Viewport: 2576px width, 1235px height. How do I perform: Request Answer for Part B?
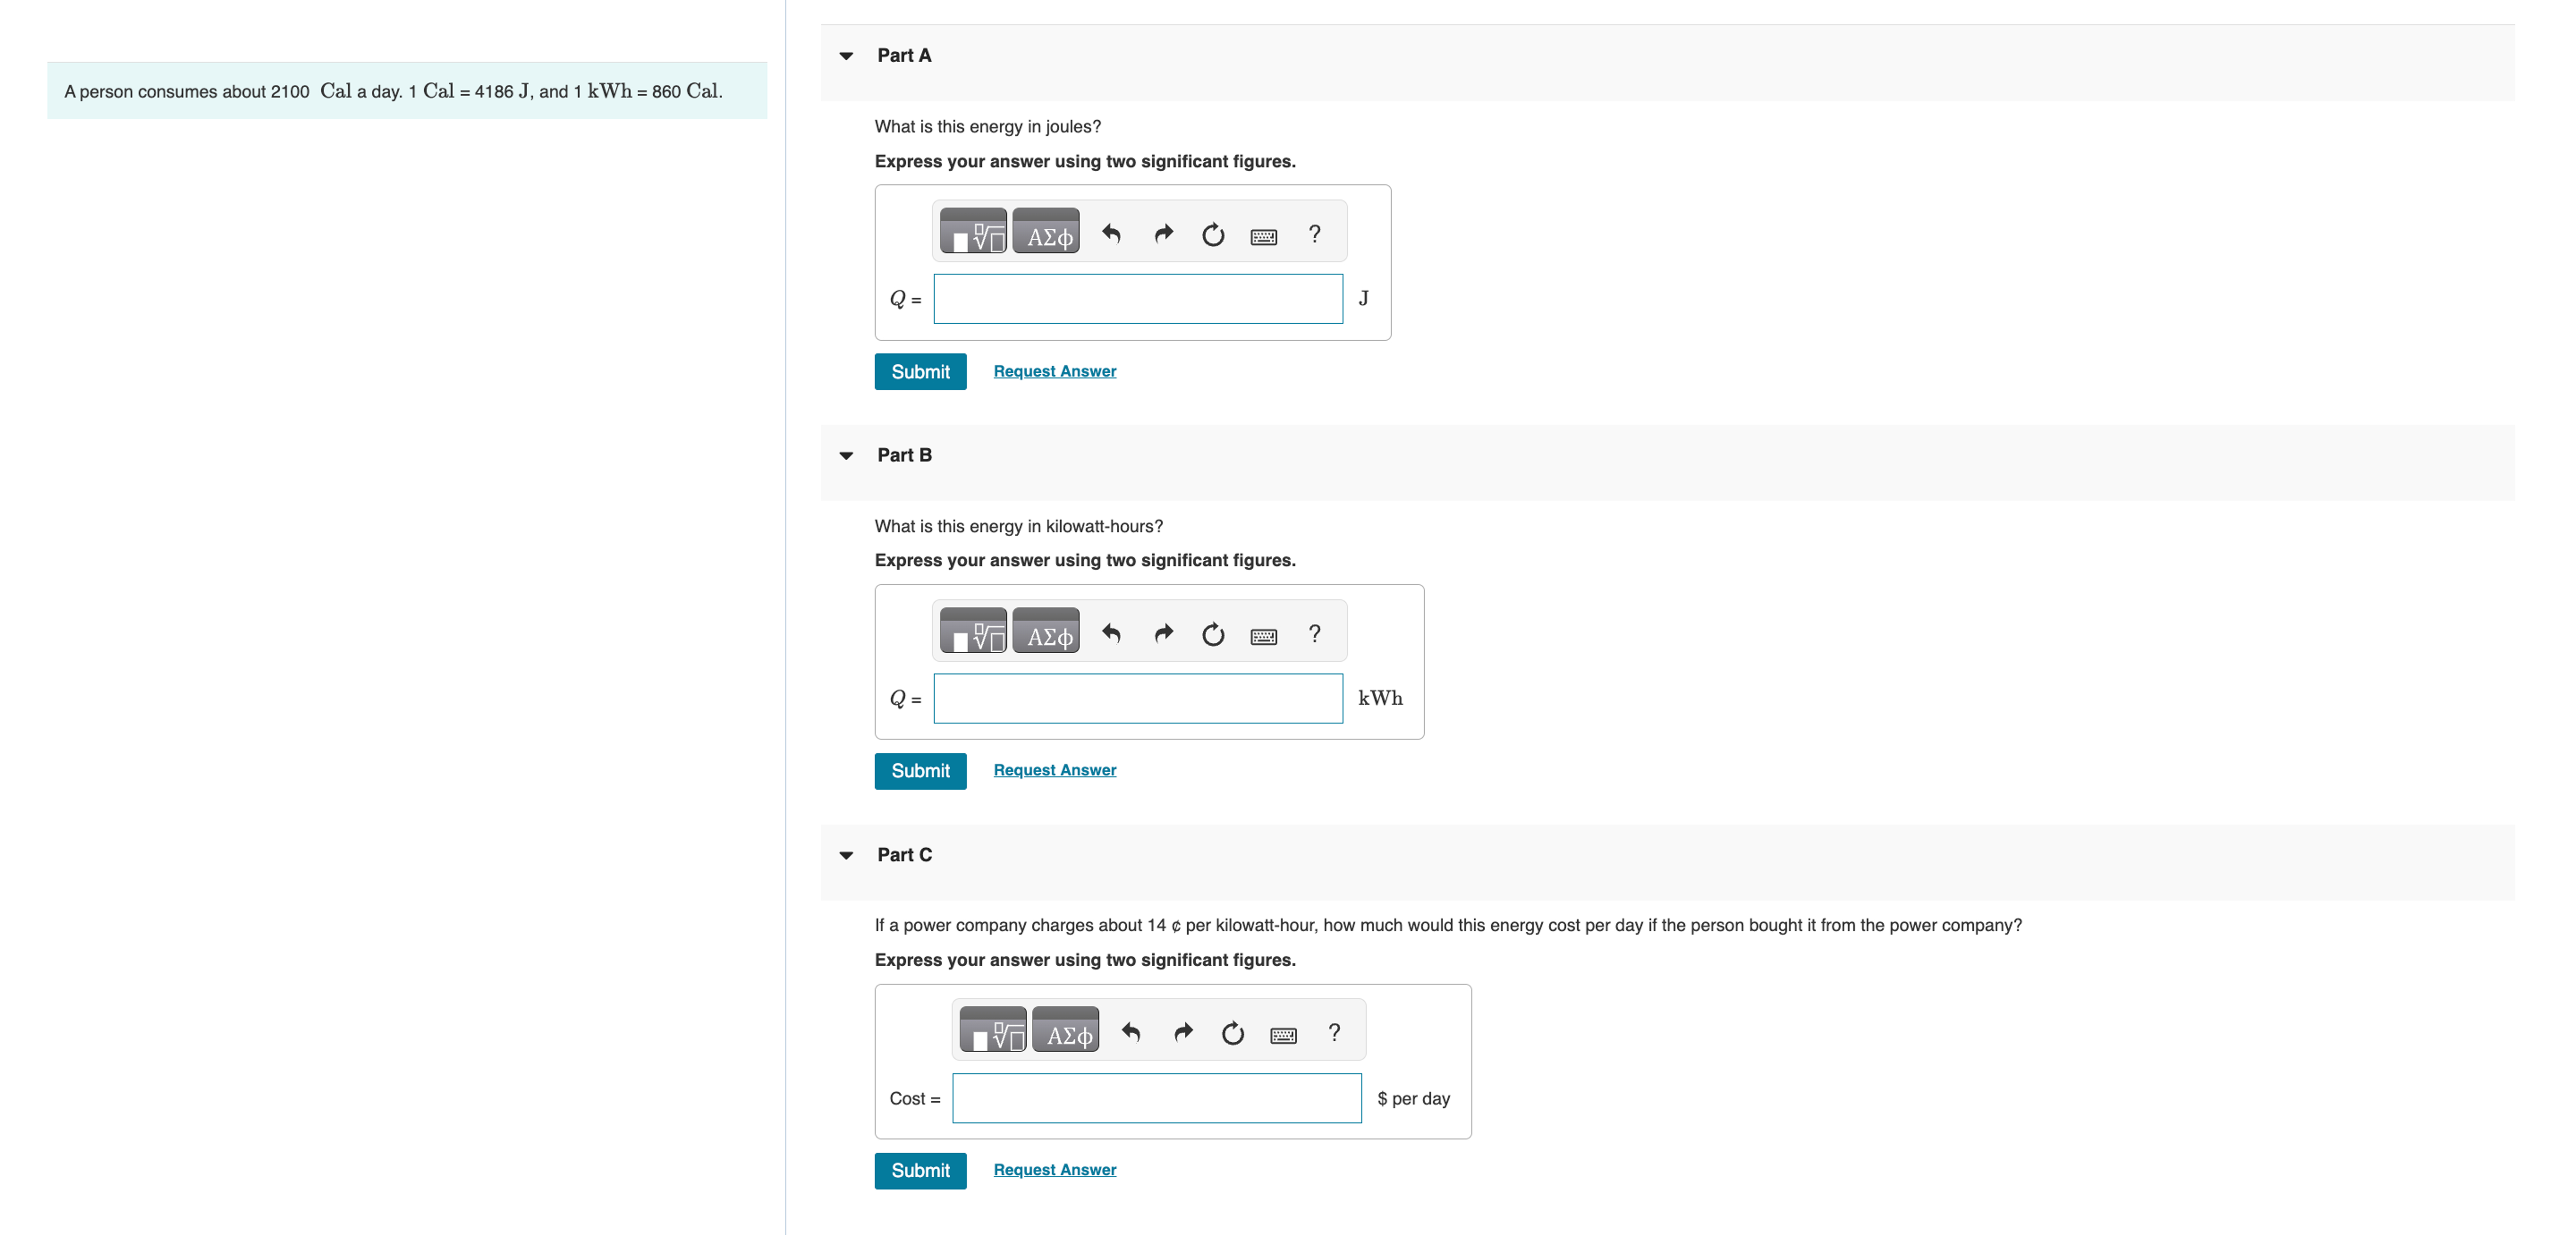tap(1055, 770)
